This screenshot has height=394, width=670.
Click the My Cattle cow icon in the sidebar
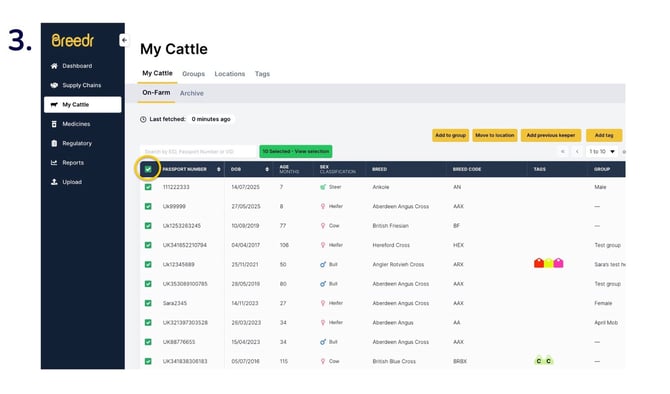54,104
